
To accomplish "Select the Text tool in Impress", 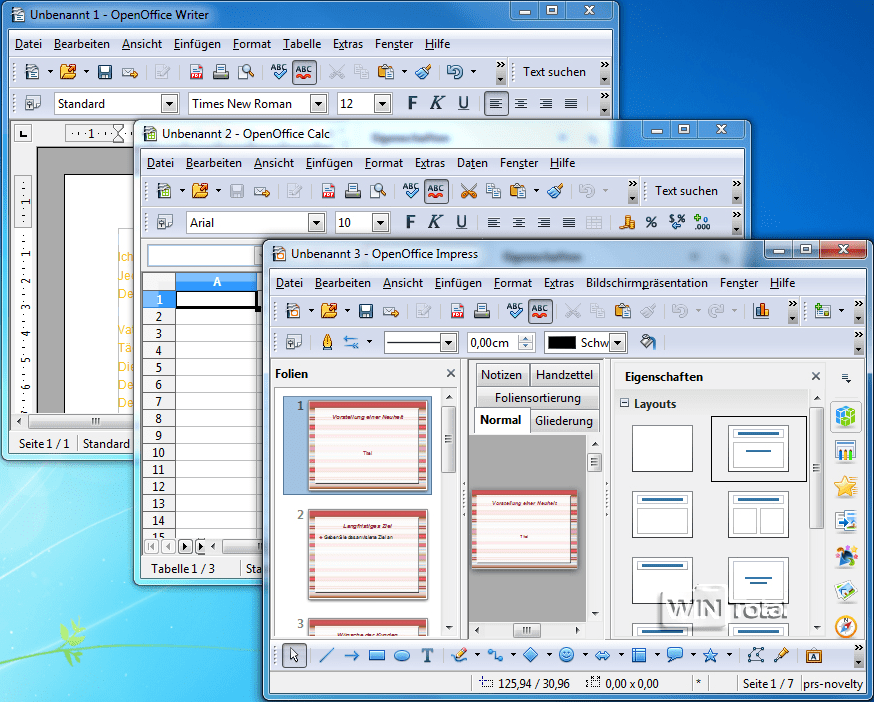I will 427,655.
